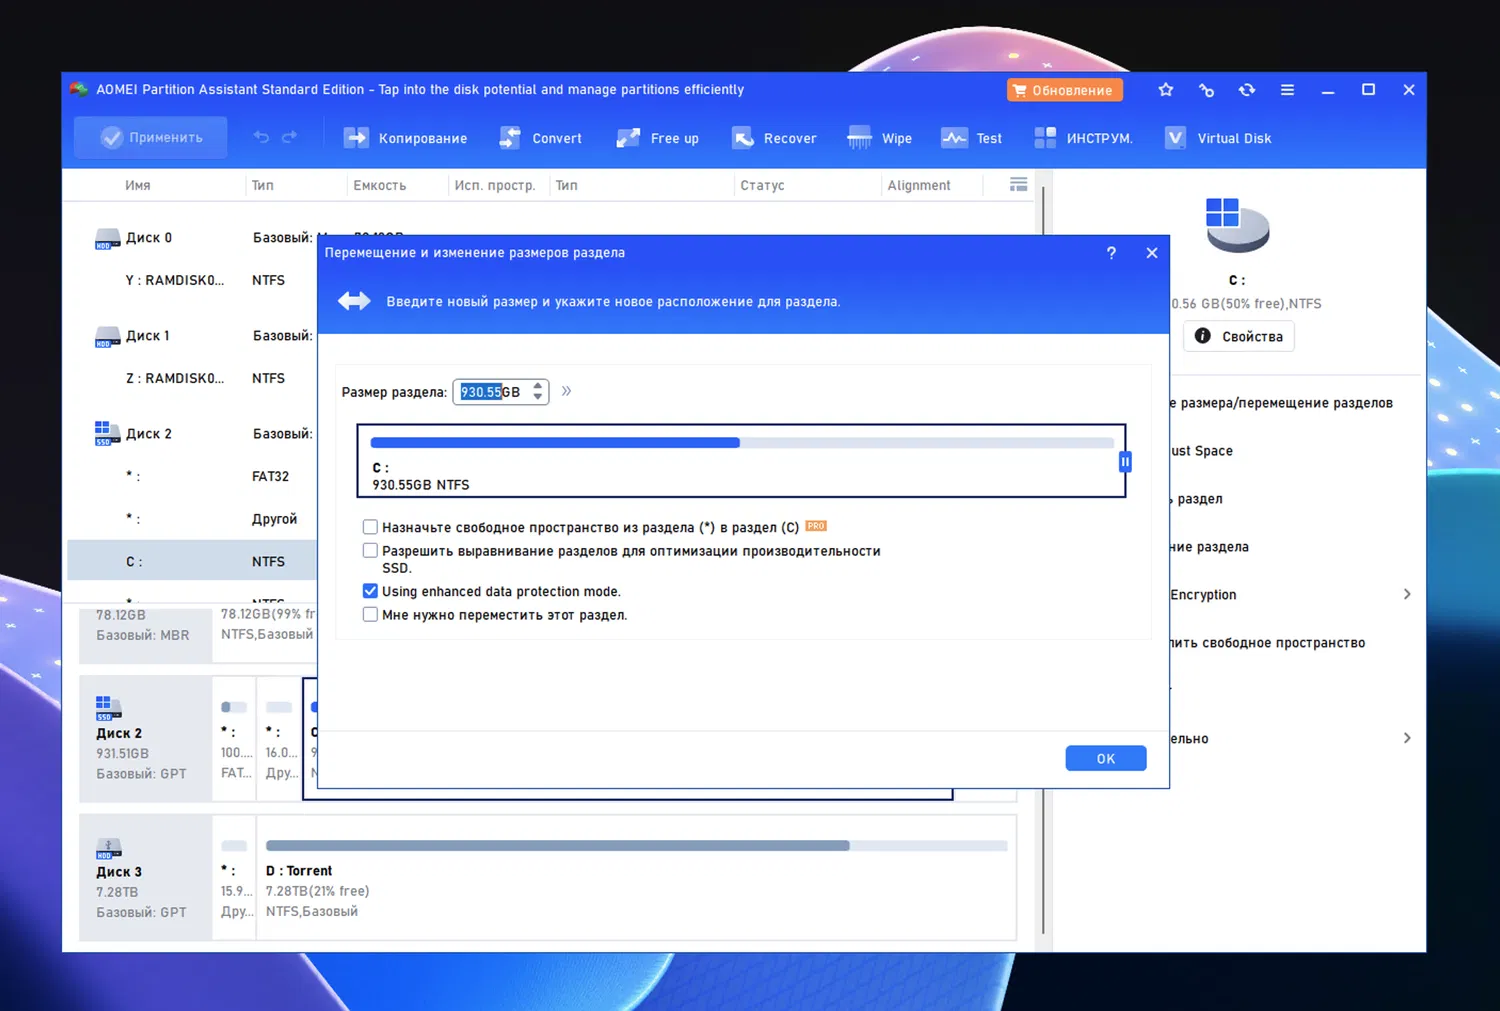This screenshot has height=1011, width=1500.
Task: Click the Применить (Apply) button
Action: click(151, 138)
